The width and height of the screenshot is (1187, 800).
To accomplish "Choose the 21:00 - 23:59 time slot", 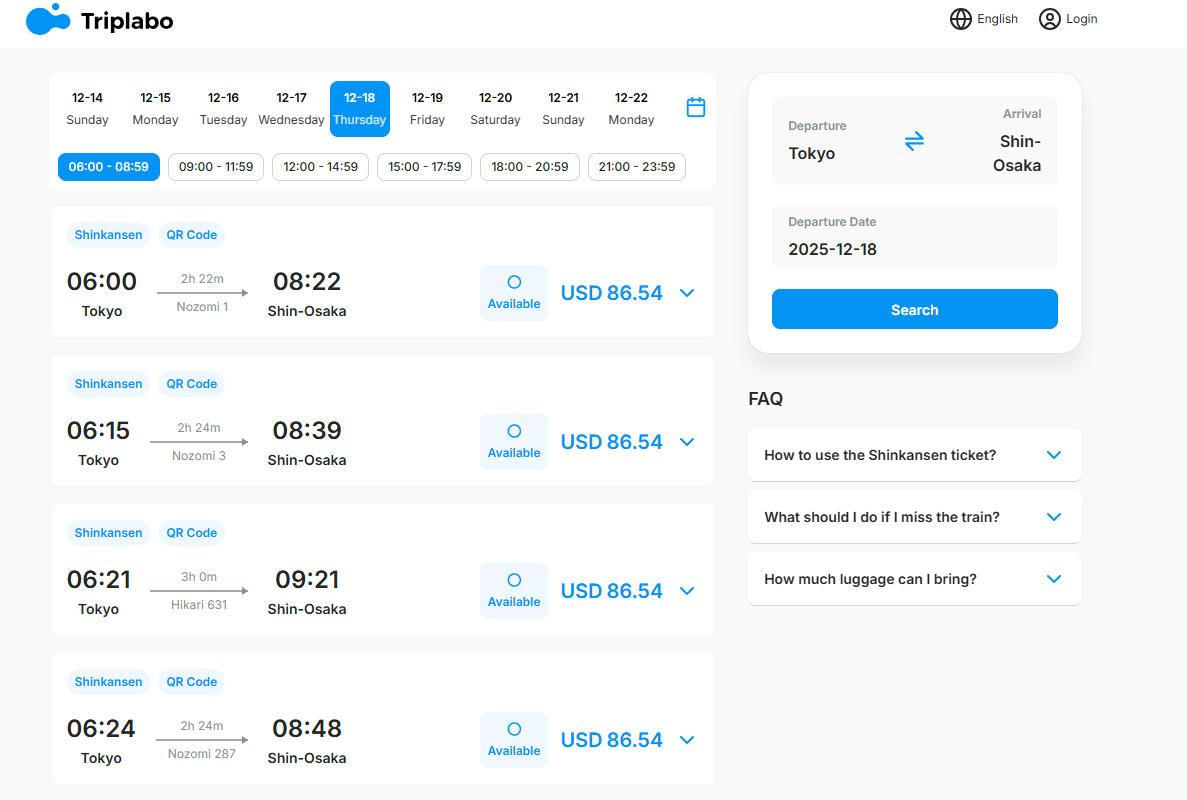I will tap(636, 167).
